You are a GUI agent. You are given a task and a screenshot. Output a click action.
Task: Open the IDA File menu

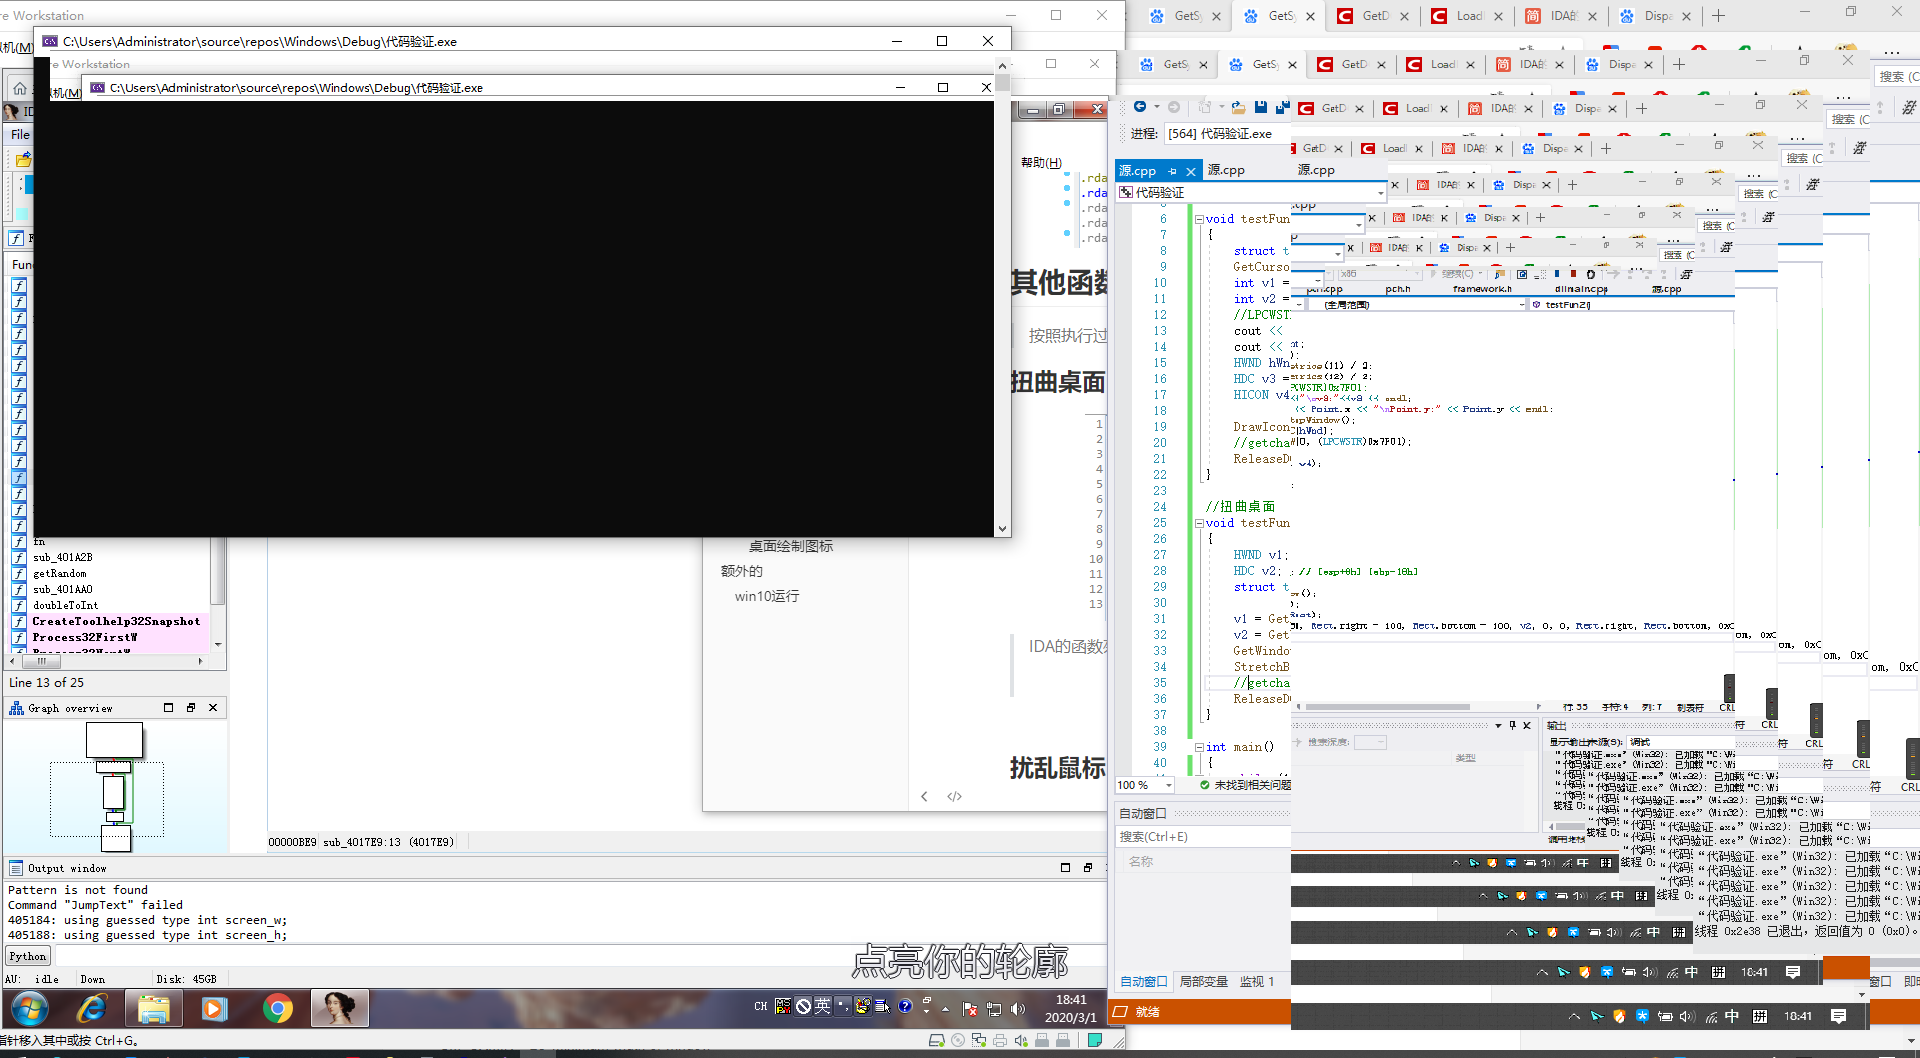point(20,134)
